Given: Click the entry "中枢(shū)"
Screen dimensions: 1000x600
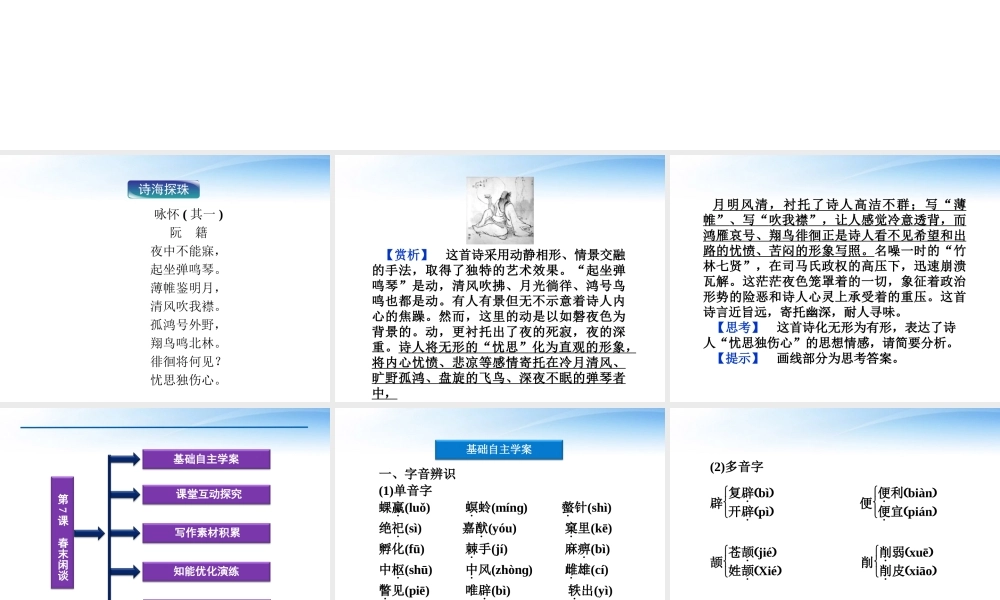Looking at the screenshot, I should click(x=406, y=570).
